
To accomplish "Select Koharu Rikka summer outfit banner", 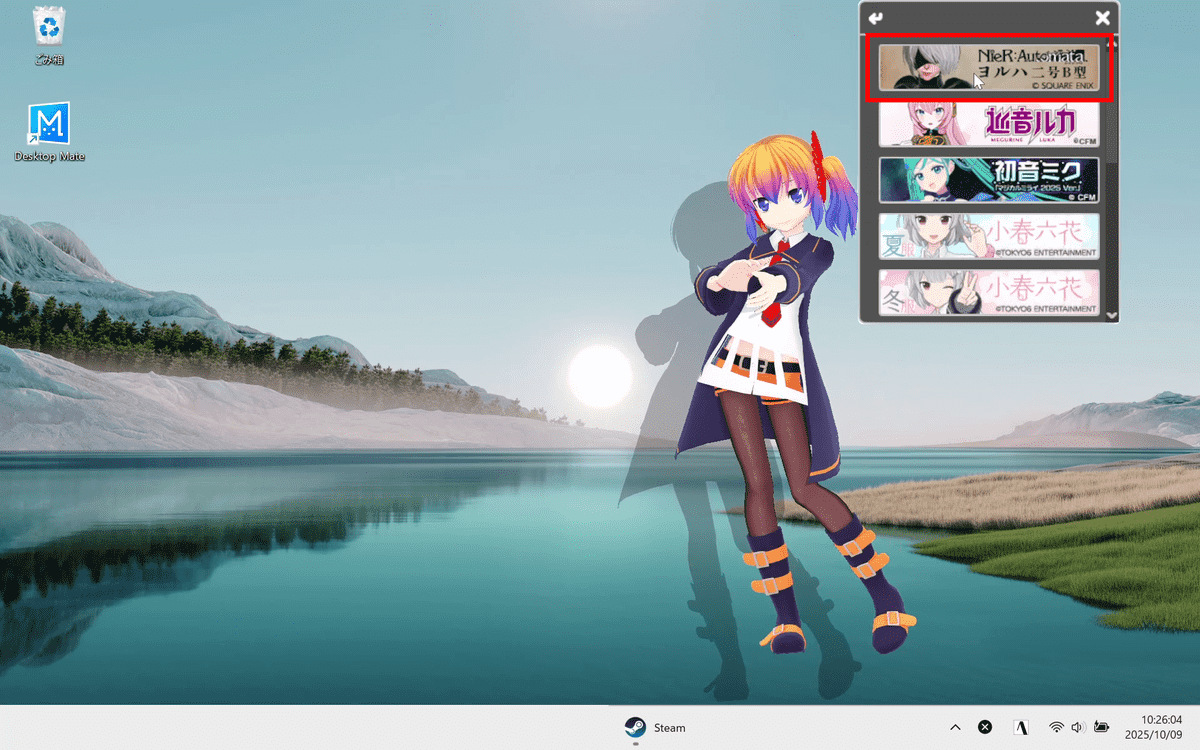I will (x=988, y=237).
